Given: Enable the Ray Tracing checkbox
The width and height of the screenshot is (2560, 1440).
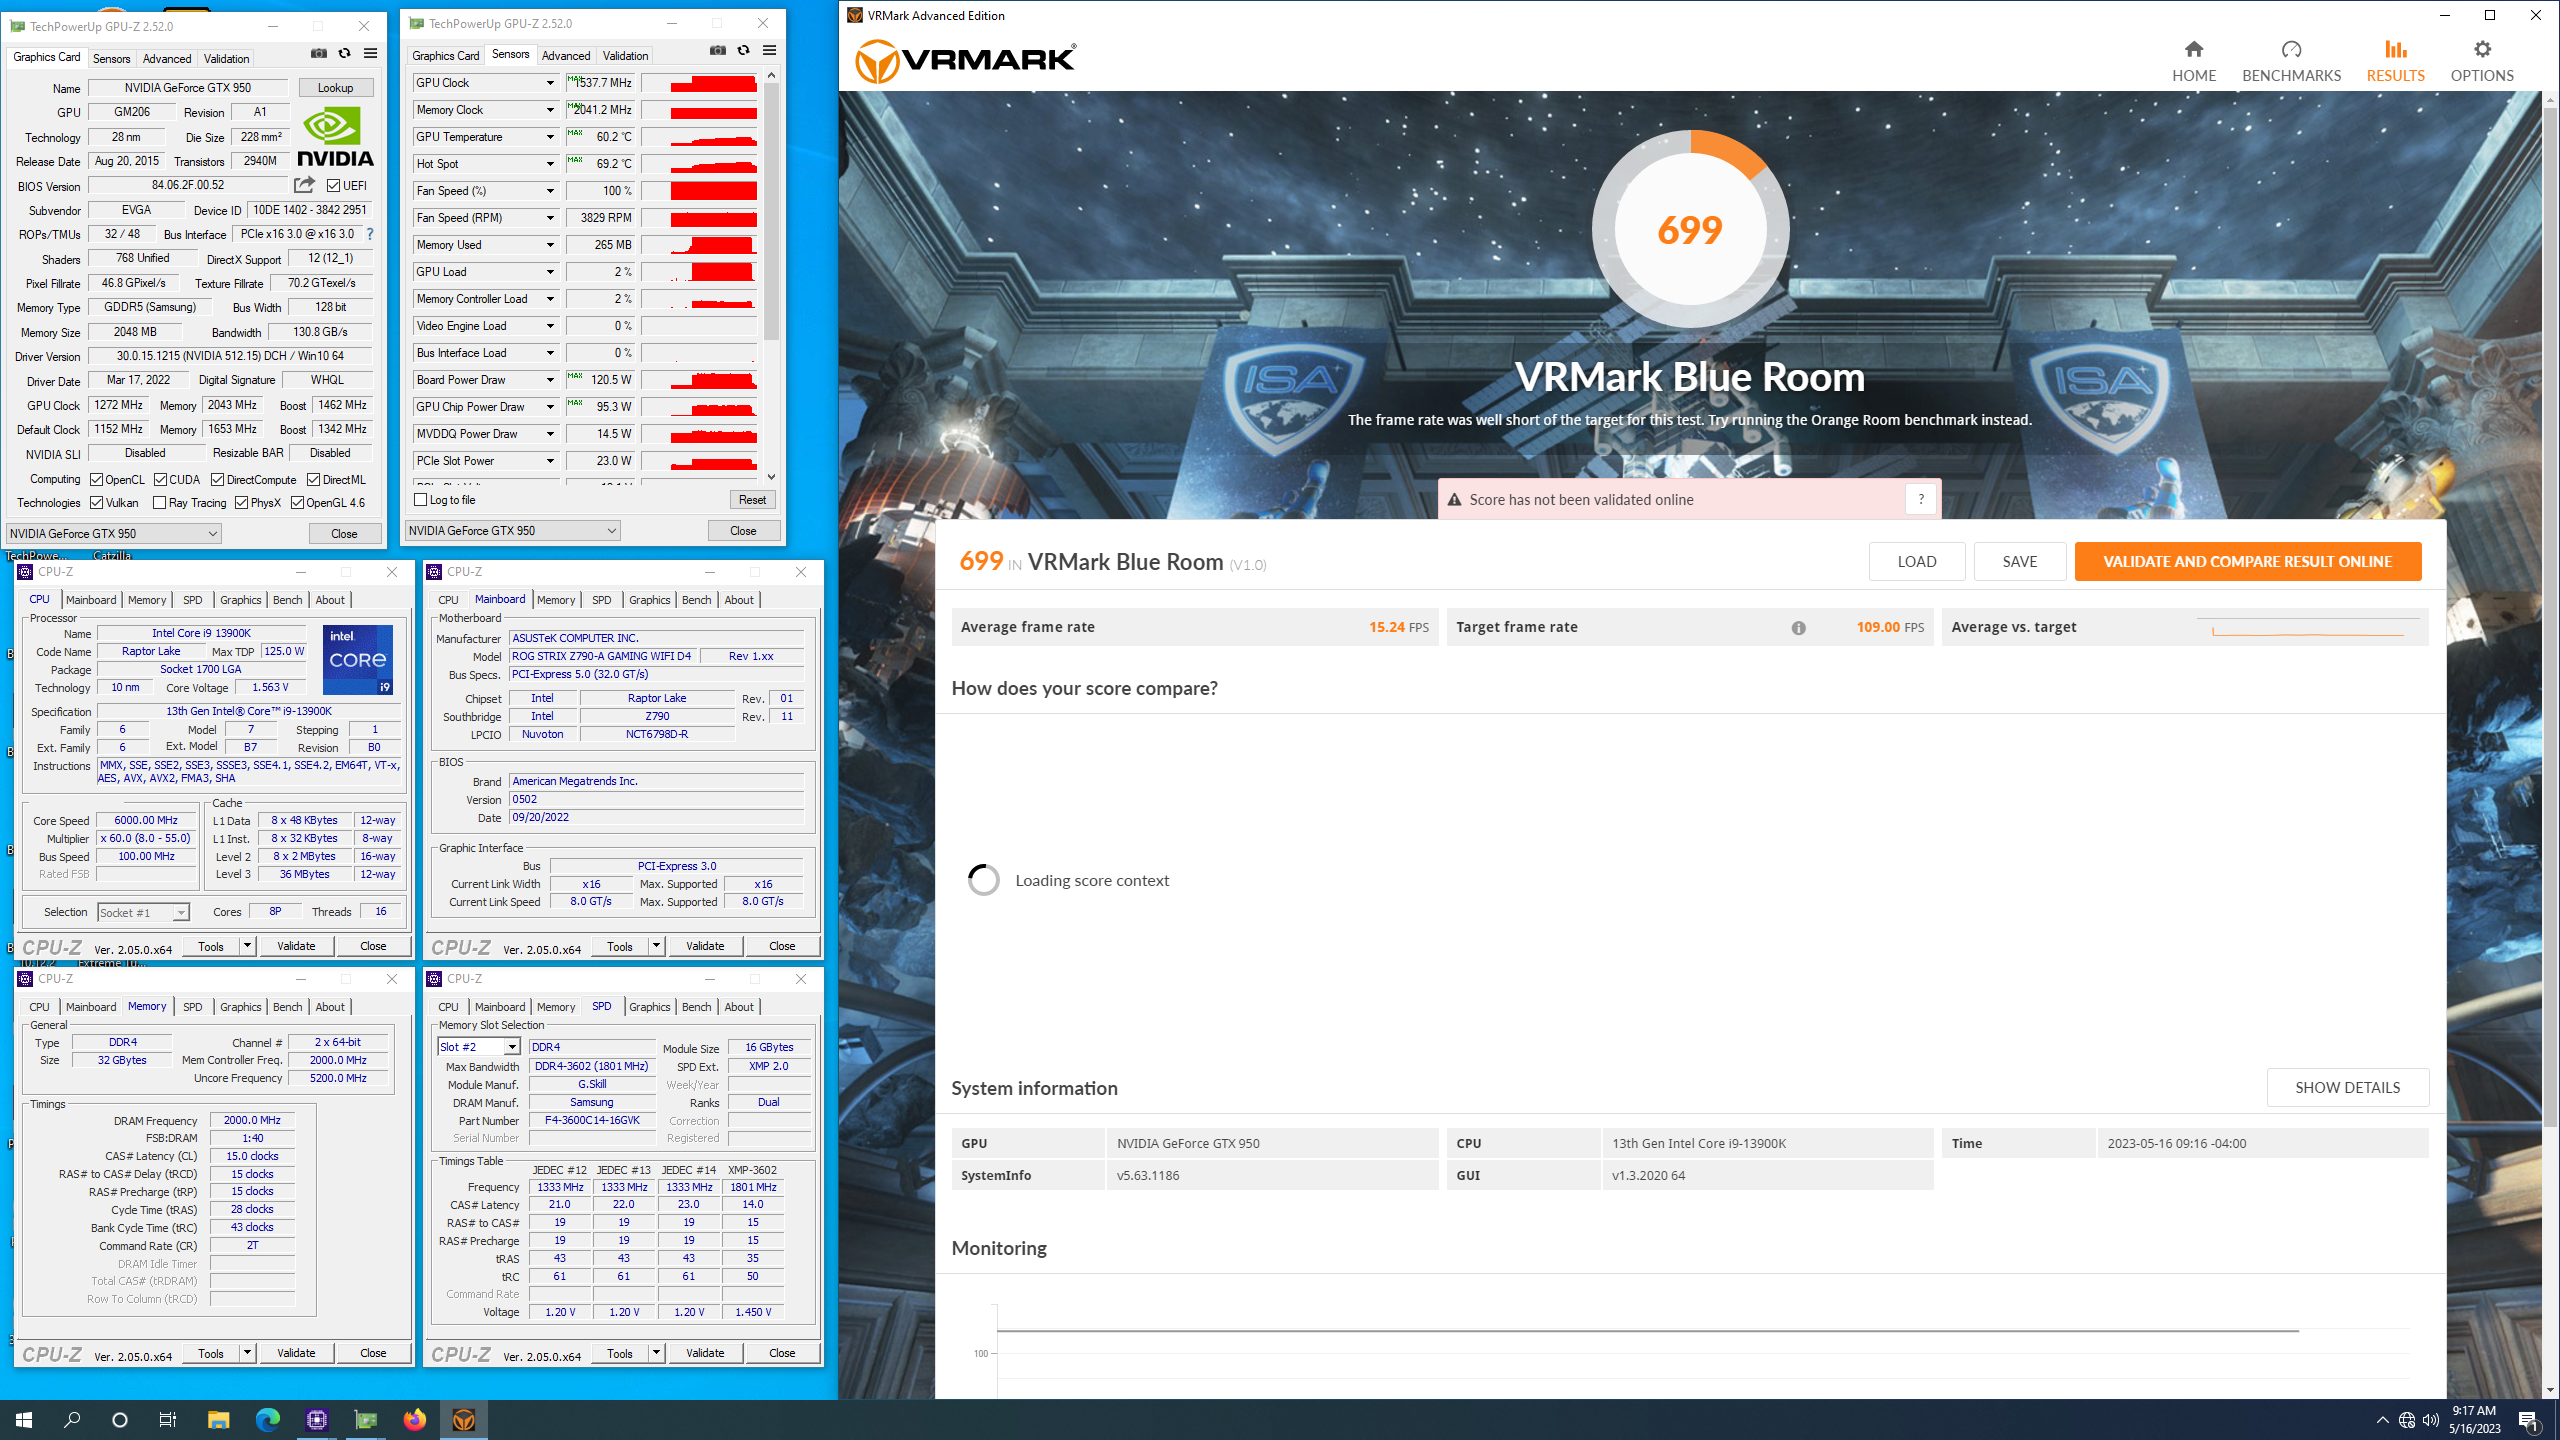Looking at the screenshot, I should click(x=160, y=503).
